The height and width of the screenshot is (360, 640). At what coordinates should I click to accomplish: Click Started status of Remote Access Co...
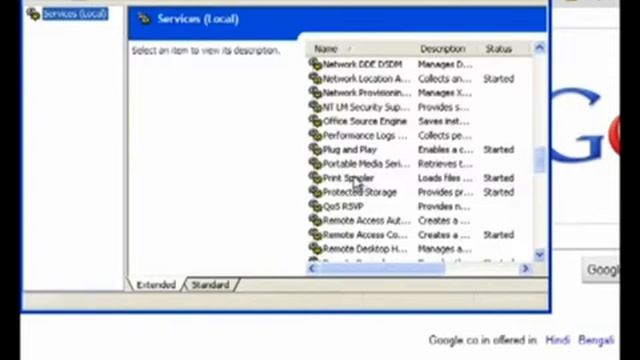click(x=498, y=235)
